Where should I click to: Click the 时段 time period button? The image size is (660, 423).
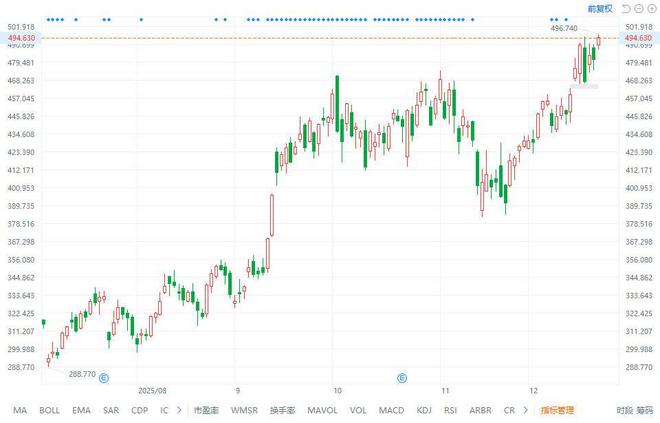coord(624,410)
